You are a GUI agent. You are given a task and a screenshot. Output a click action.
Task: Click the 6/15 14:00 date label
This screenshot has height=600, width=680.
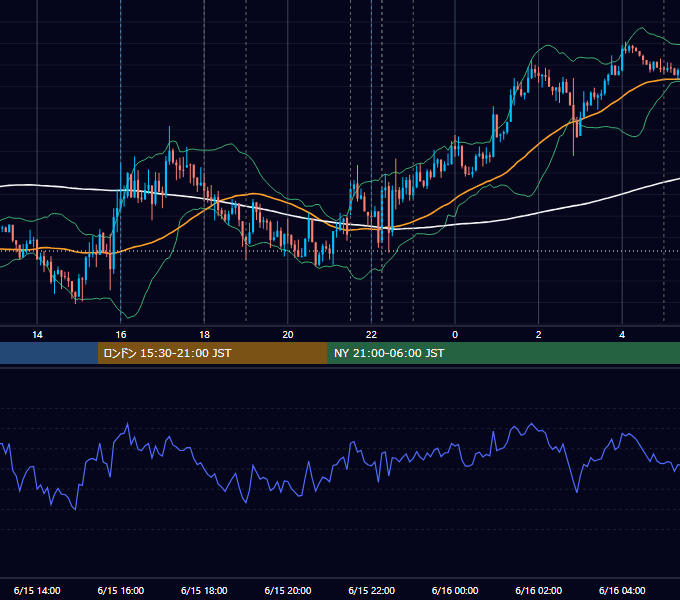click(x=37, y=590)
